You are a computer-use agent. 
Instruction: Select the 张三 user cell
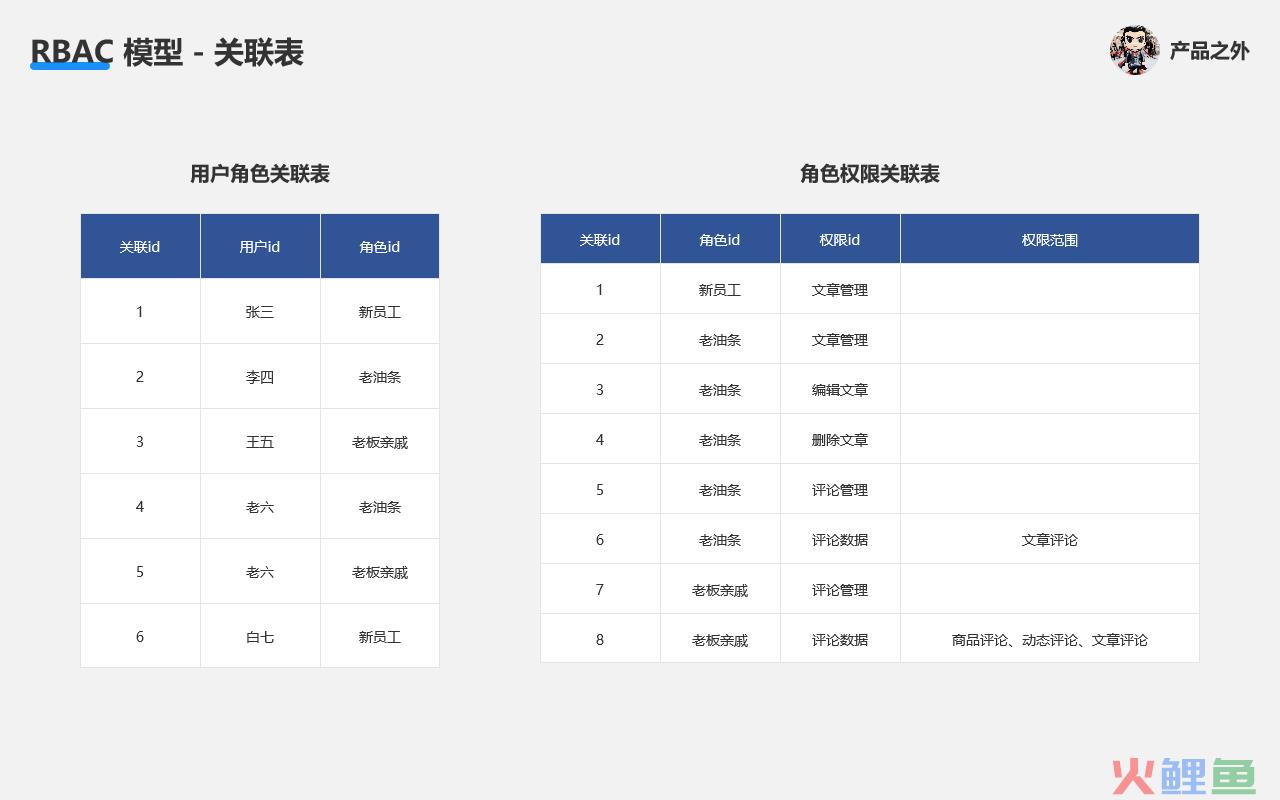tap(260, 312)
